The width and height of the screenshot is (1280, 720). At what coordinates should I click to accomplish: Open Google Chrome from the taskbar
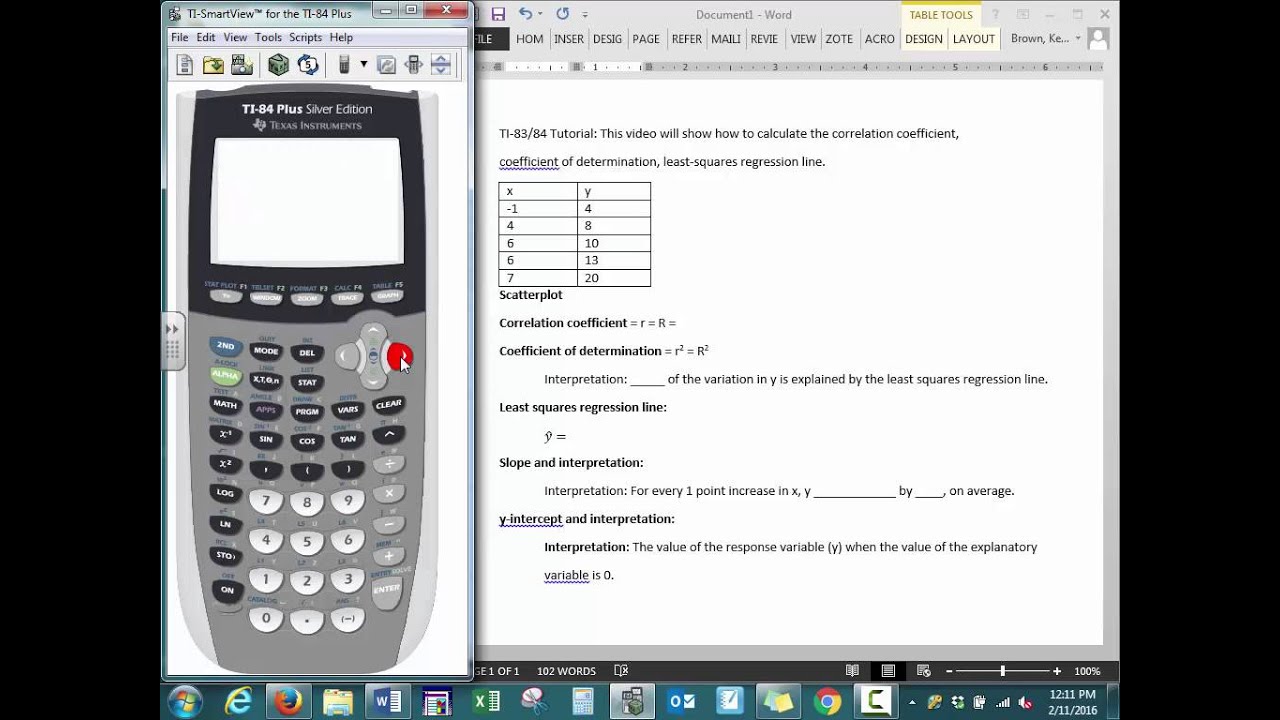tap(827, 701)
